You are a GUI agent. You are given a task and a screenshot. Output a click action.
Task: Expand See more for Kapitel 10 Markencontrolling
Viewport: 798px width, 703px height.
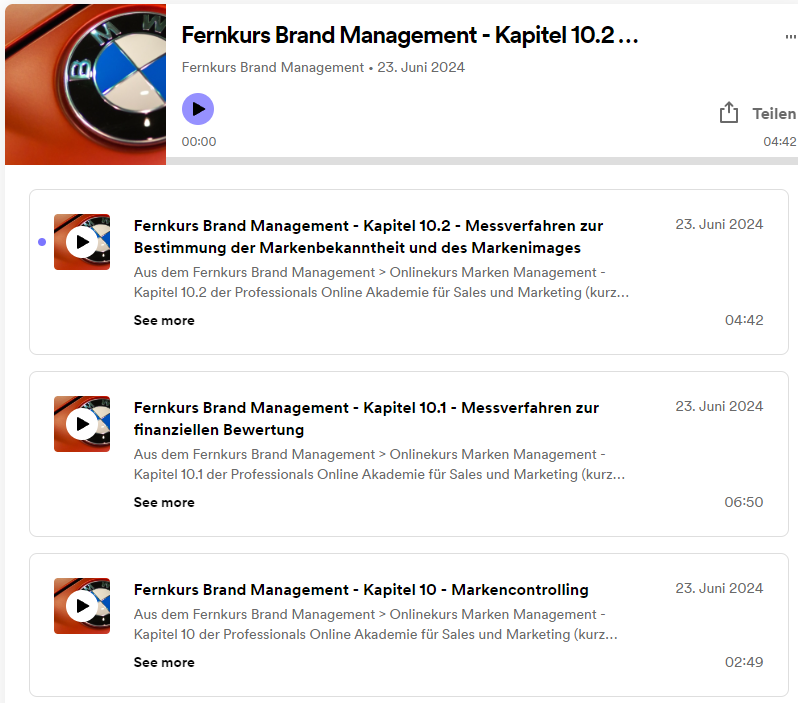point(164,663)
